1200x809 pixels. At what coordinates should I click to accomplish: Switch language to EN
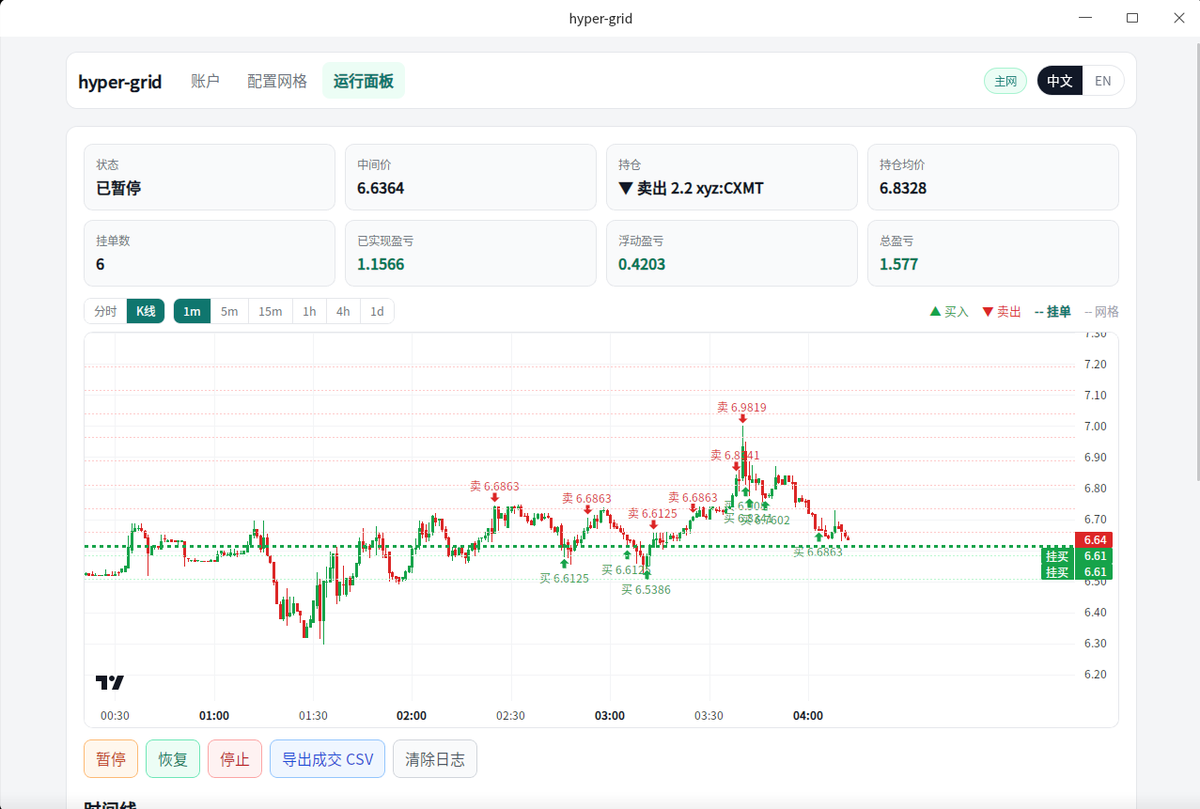point(1103,81)
